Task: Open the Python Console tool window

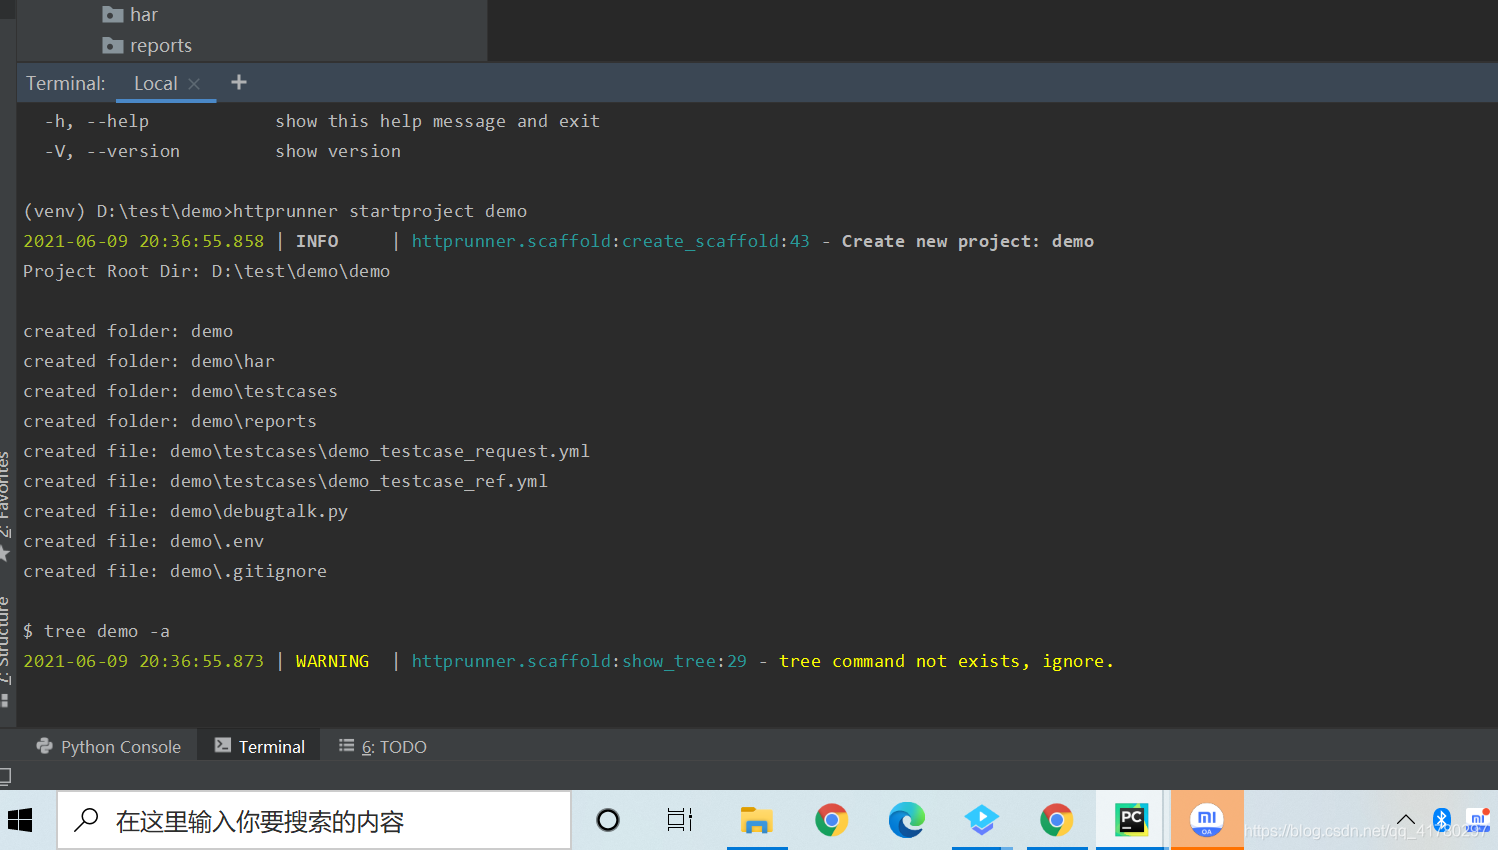Action: (108, 747)
